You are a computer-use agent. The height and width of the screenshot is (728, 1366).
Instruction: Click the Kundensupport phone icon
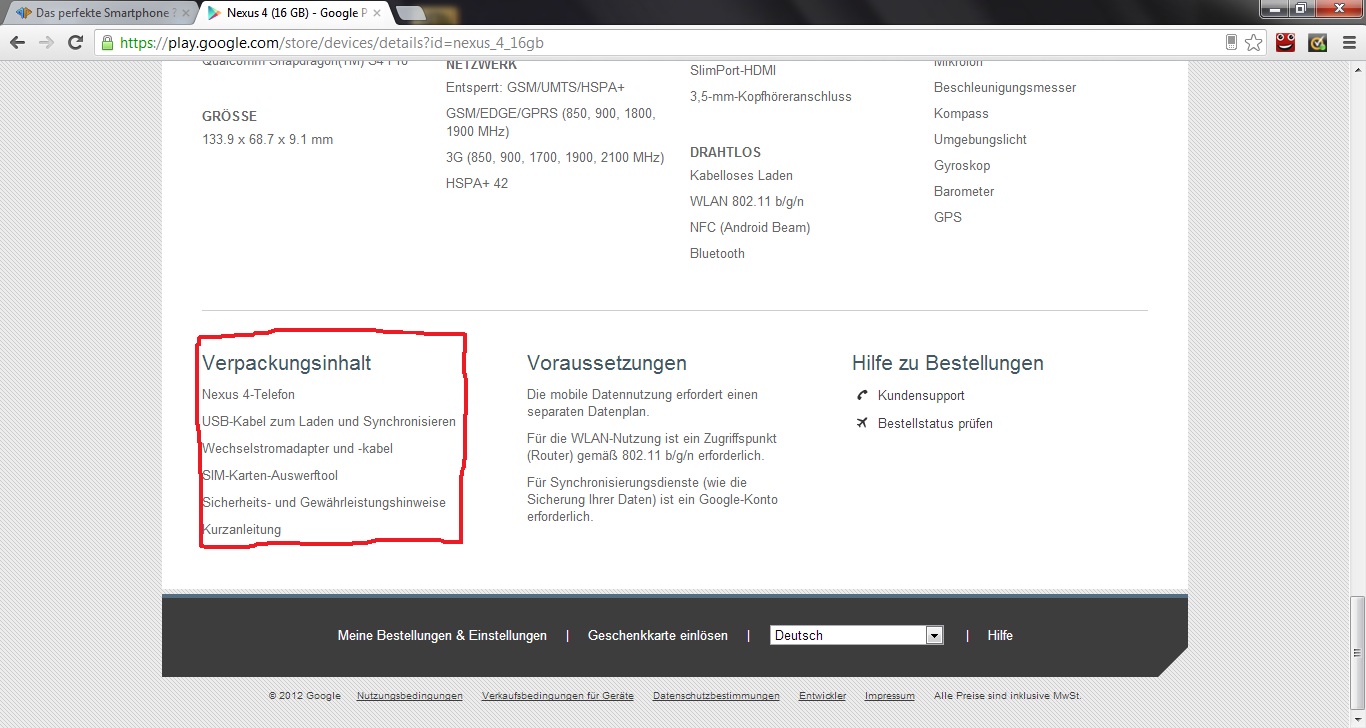pos(863,395)
